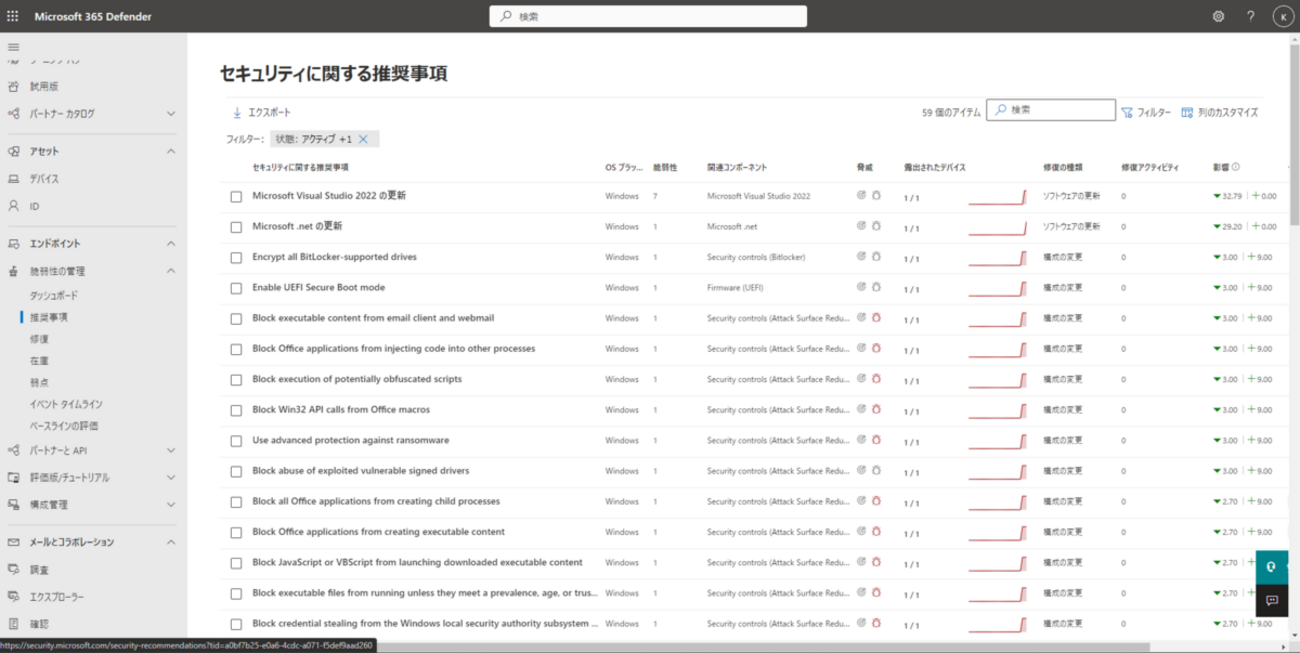Image resolution: width=1300 pixels, height=653 pixels.
Task: Sort by 露出されたデバイス column header
Action: pyautogui.click(x=935, y=167)
